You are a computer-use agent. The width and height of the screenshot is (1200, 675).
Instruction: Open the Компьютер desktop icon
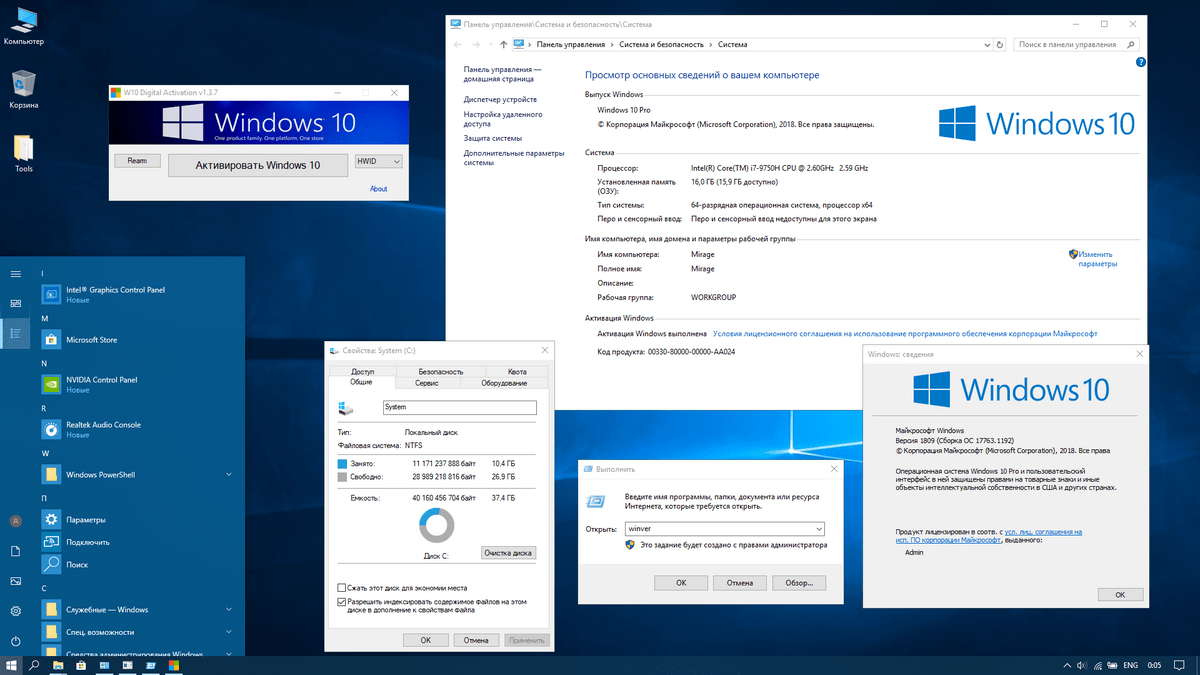point(24,25)
